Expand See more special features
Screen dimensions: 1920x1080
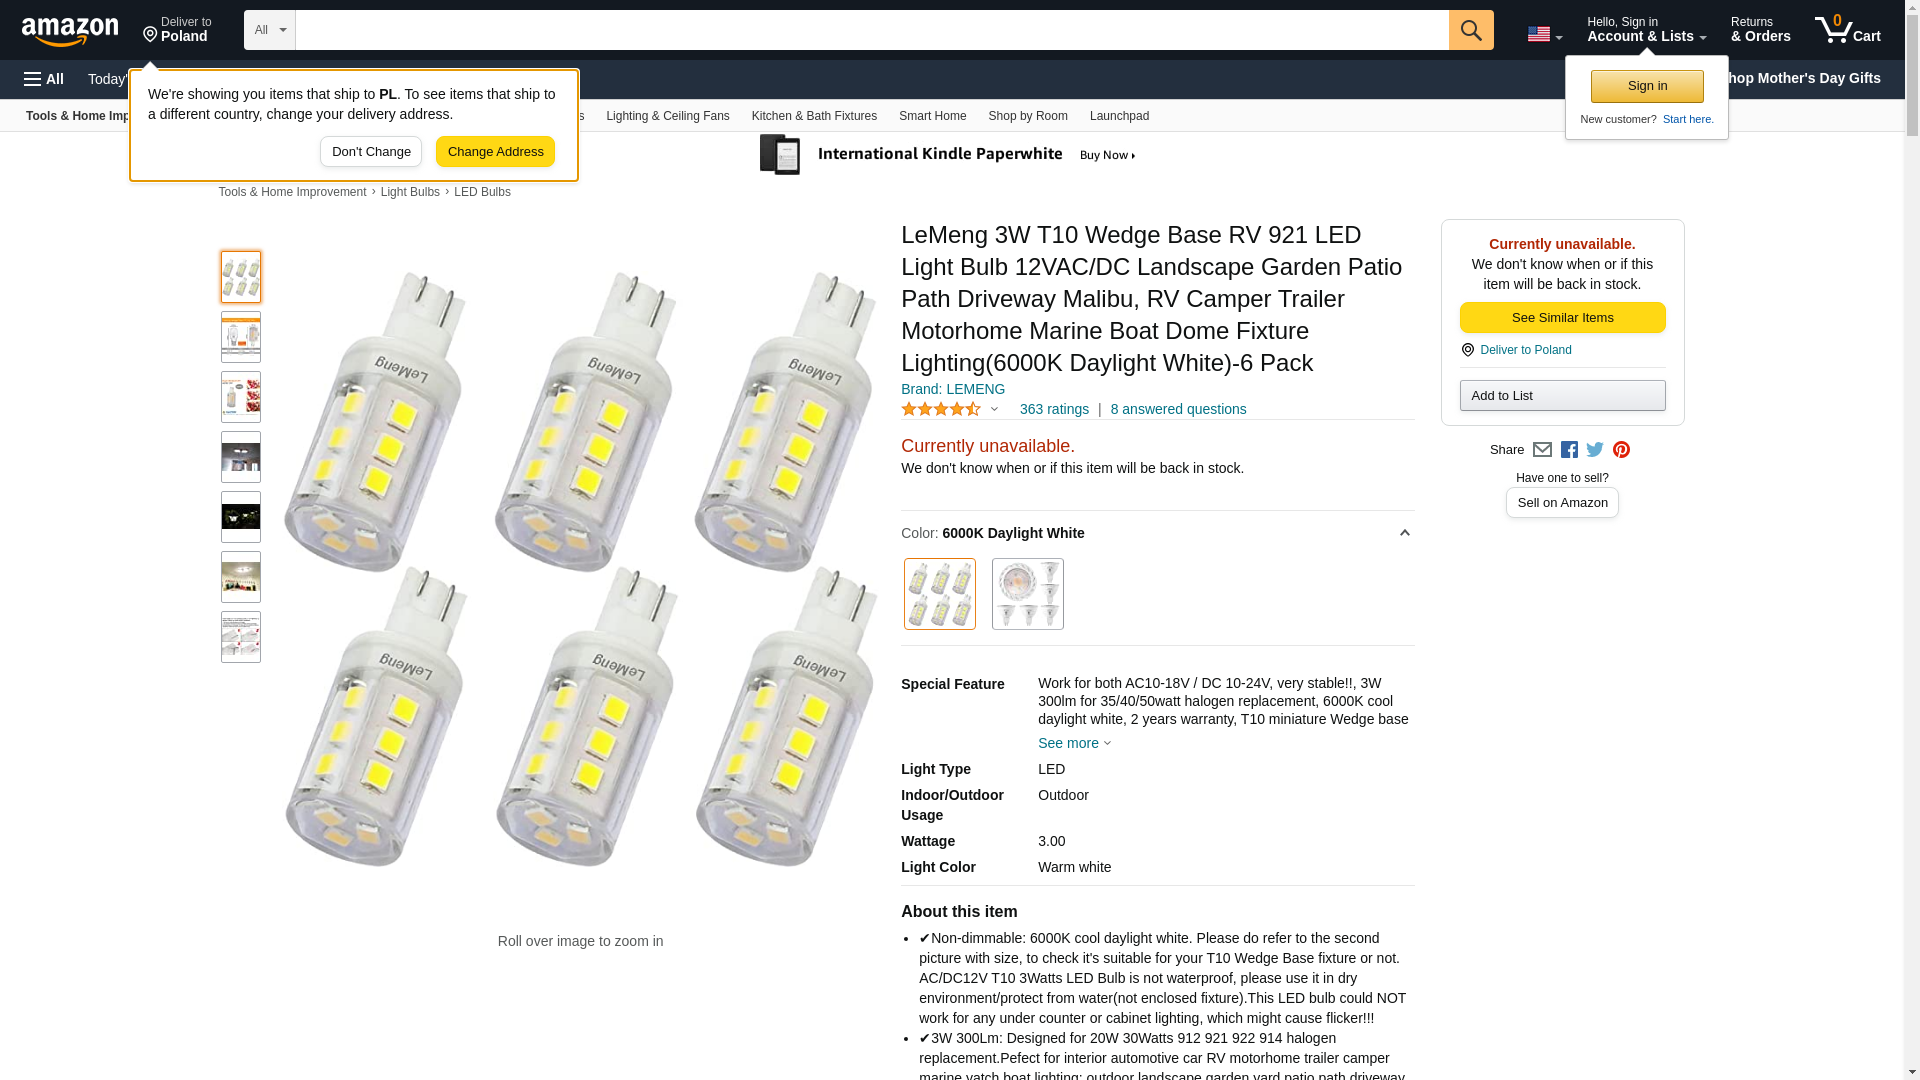(1074, 743)
